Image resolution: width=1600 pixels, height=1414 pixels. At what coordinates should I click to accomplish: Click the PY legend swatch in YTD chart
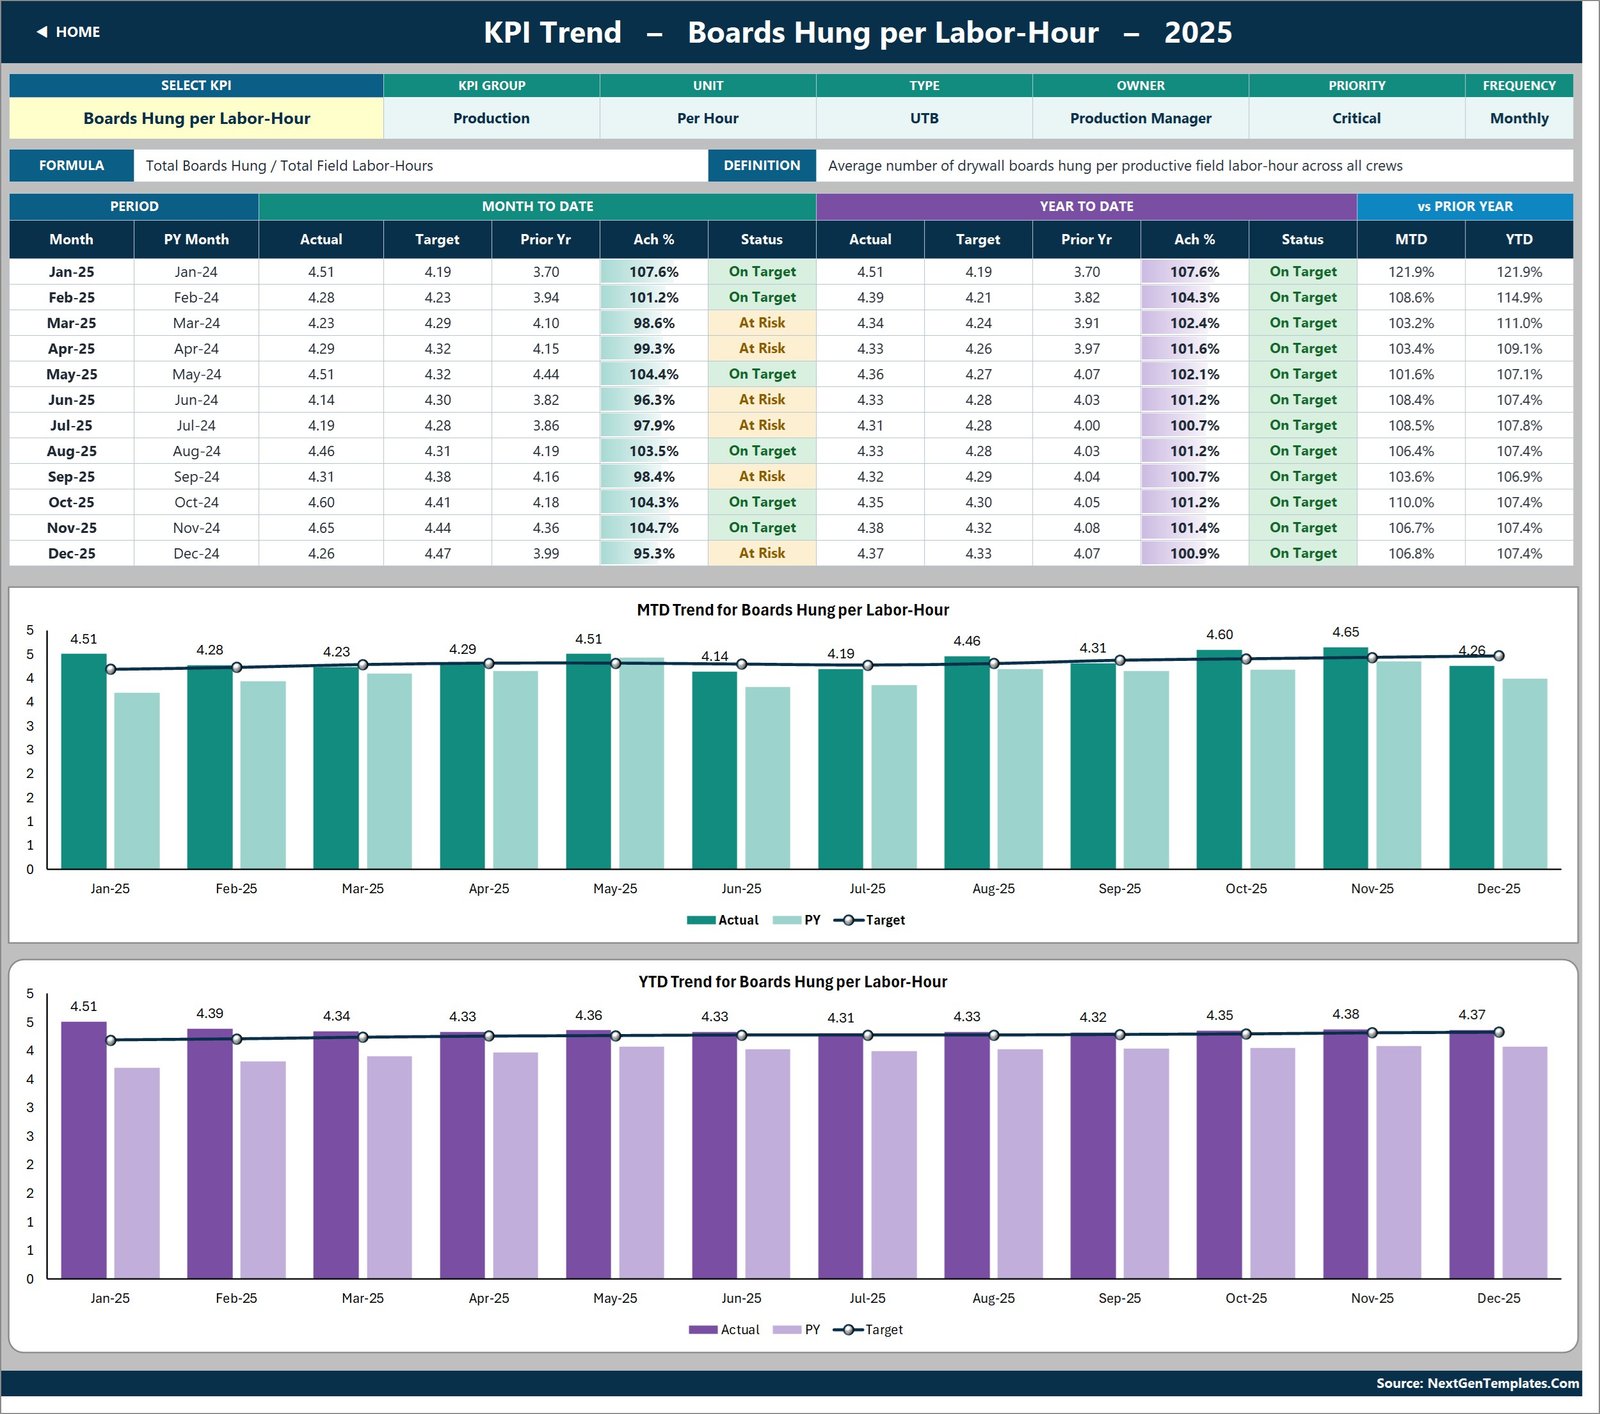[787, 1330]
